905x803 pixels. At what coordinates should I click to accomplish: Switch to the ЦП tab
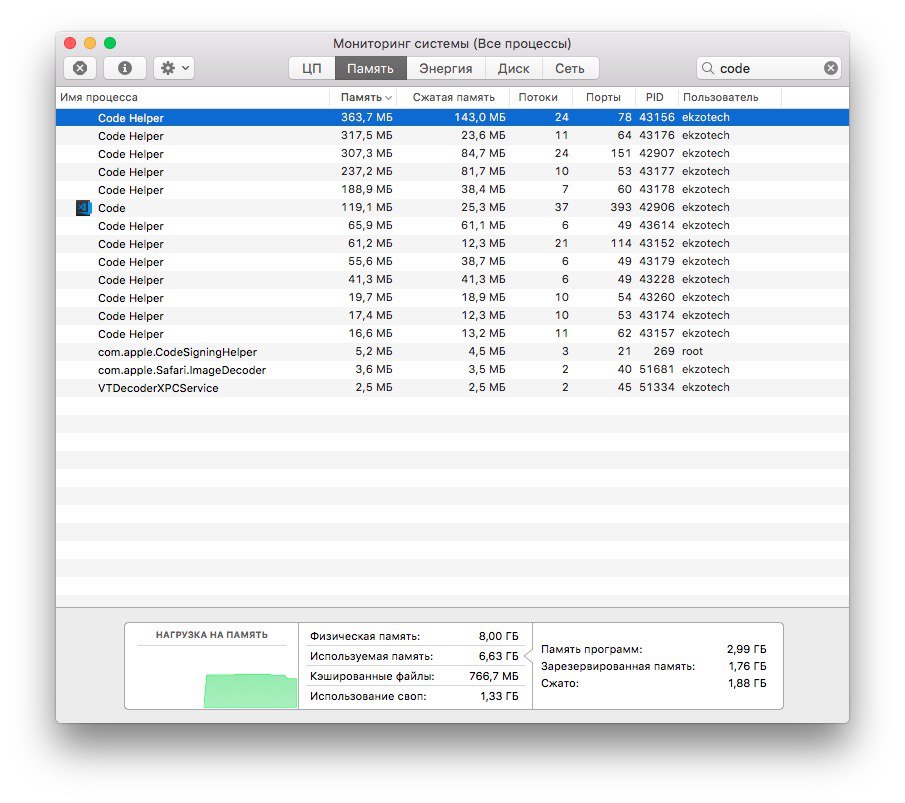312,68
